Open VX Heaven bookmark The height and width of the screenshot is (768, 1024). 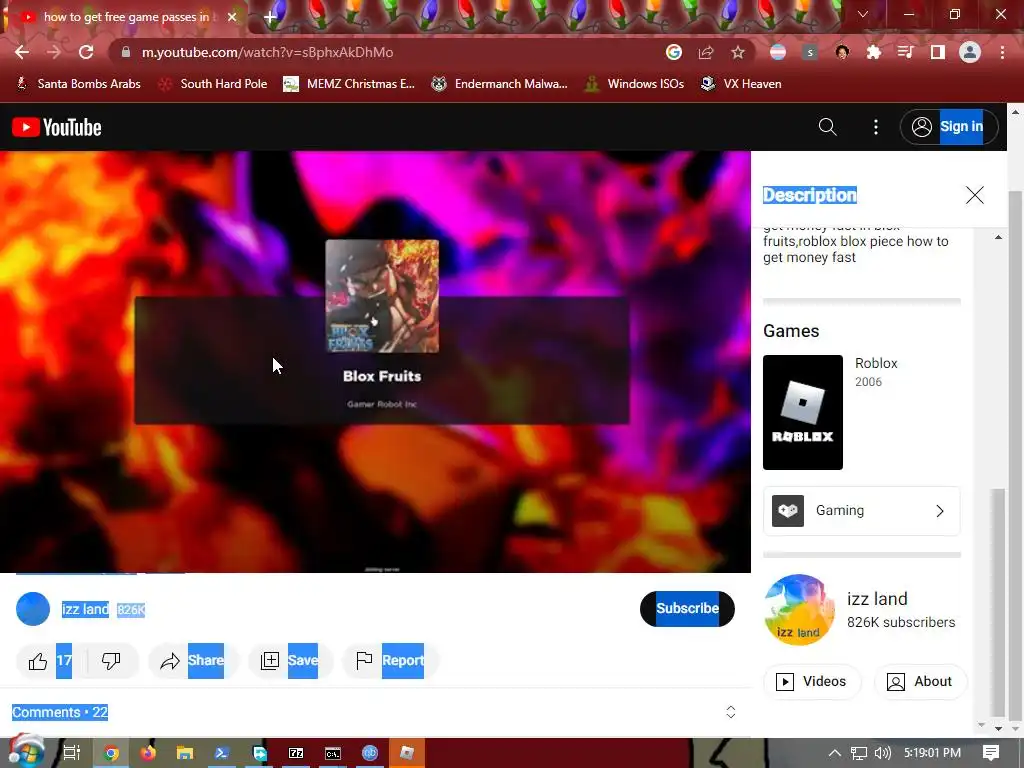(x=741, y=84)
